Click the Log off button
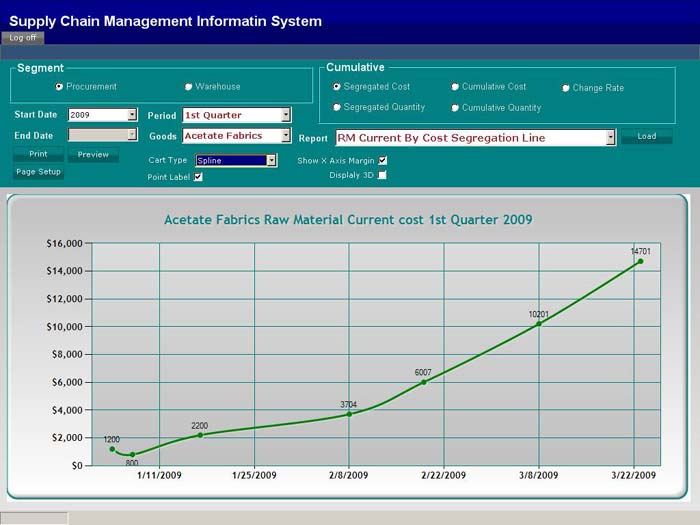 [22, 38]
